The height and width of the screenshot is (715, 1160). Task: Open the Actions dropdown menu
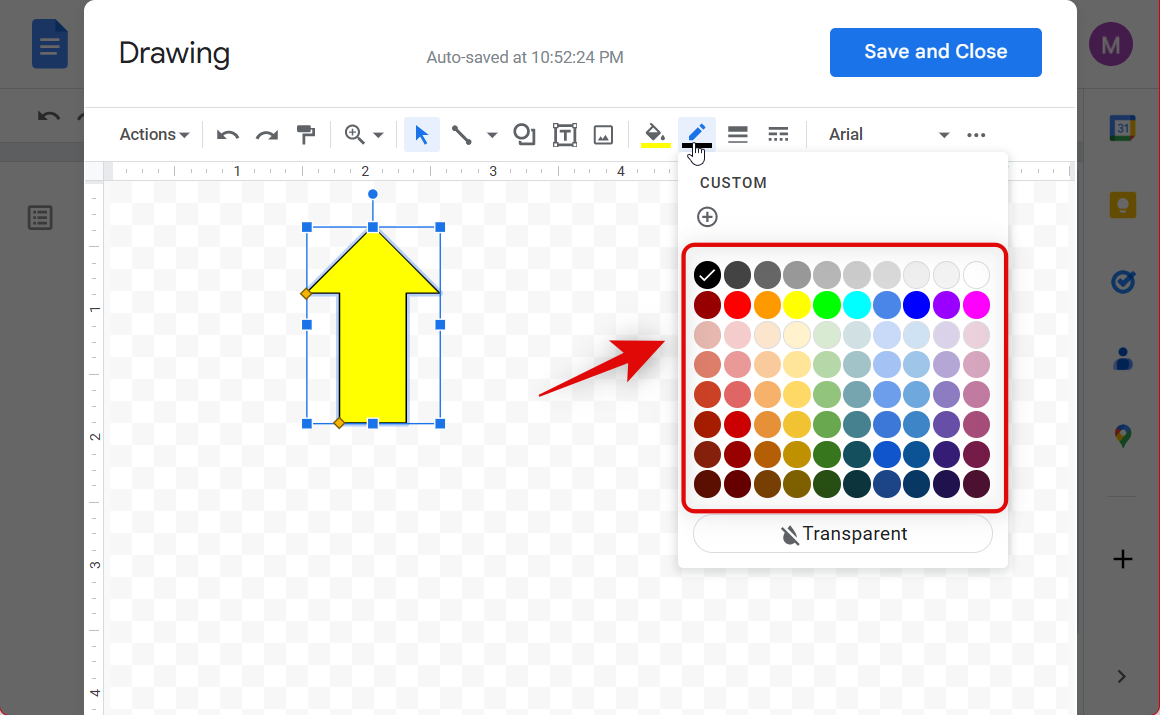tap(155, 135)
